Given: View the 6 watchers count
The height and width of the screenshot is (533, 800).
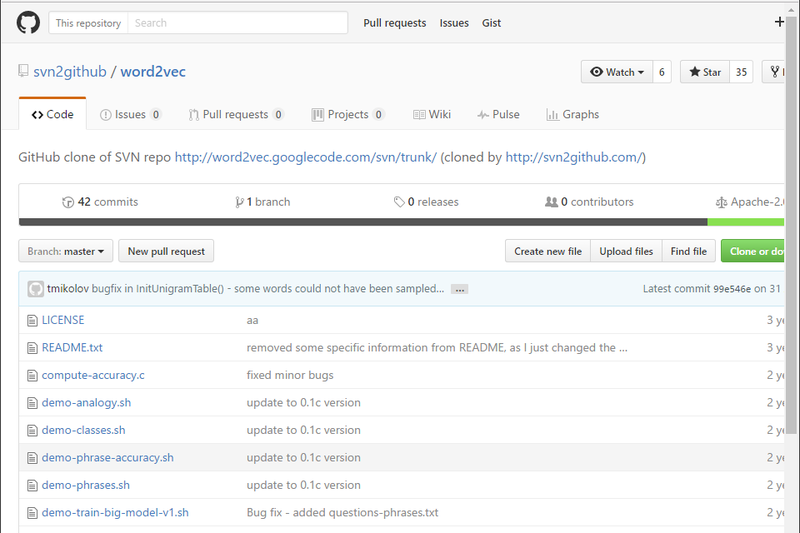Looking at the screenshot, I should [x=662, y=72].
